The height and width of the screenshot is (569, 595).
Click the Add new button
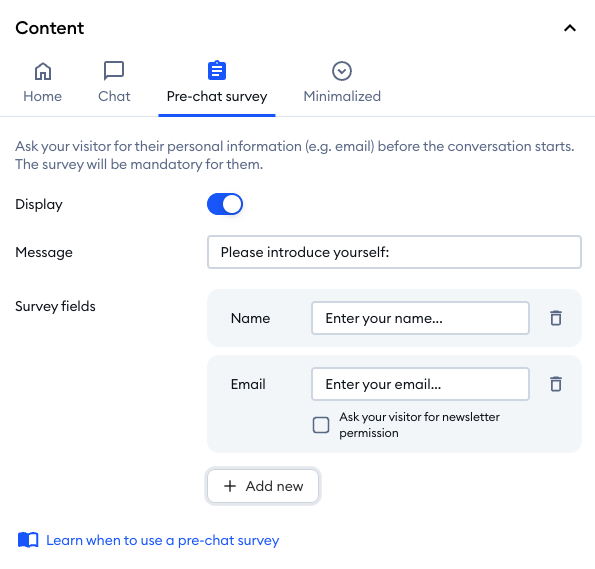(263, 486)
